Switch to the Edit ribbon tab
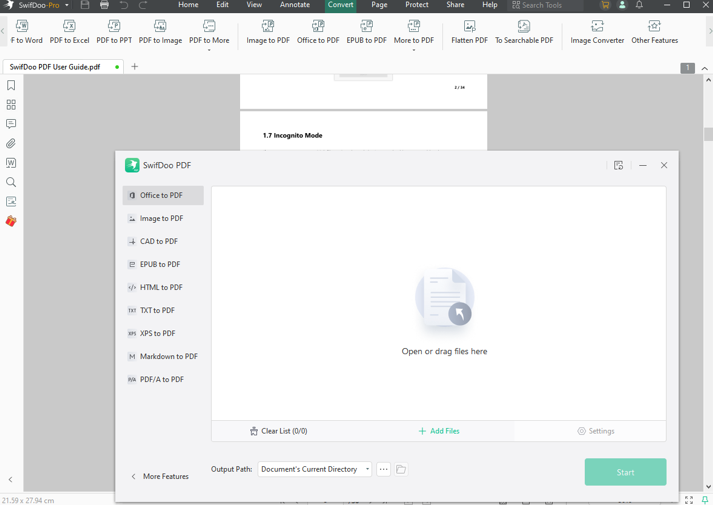This screenshot has width=713, height=505. (x=222, y=5)
